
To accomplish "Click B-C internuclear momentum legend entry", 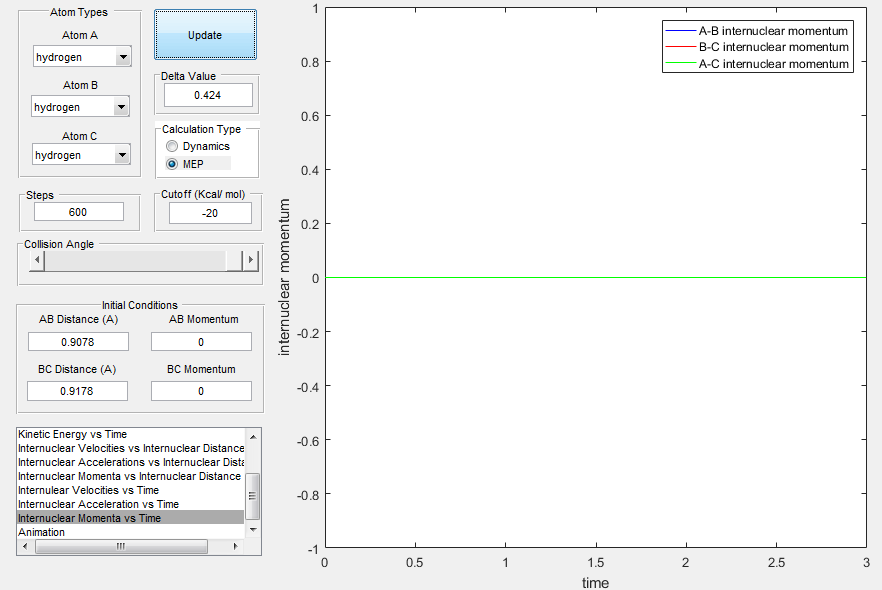I will [x=757, y=47].
